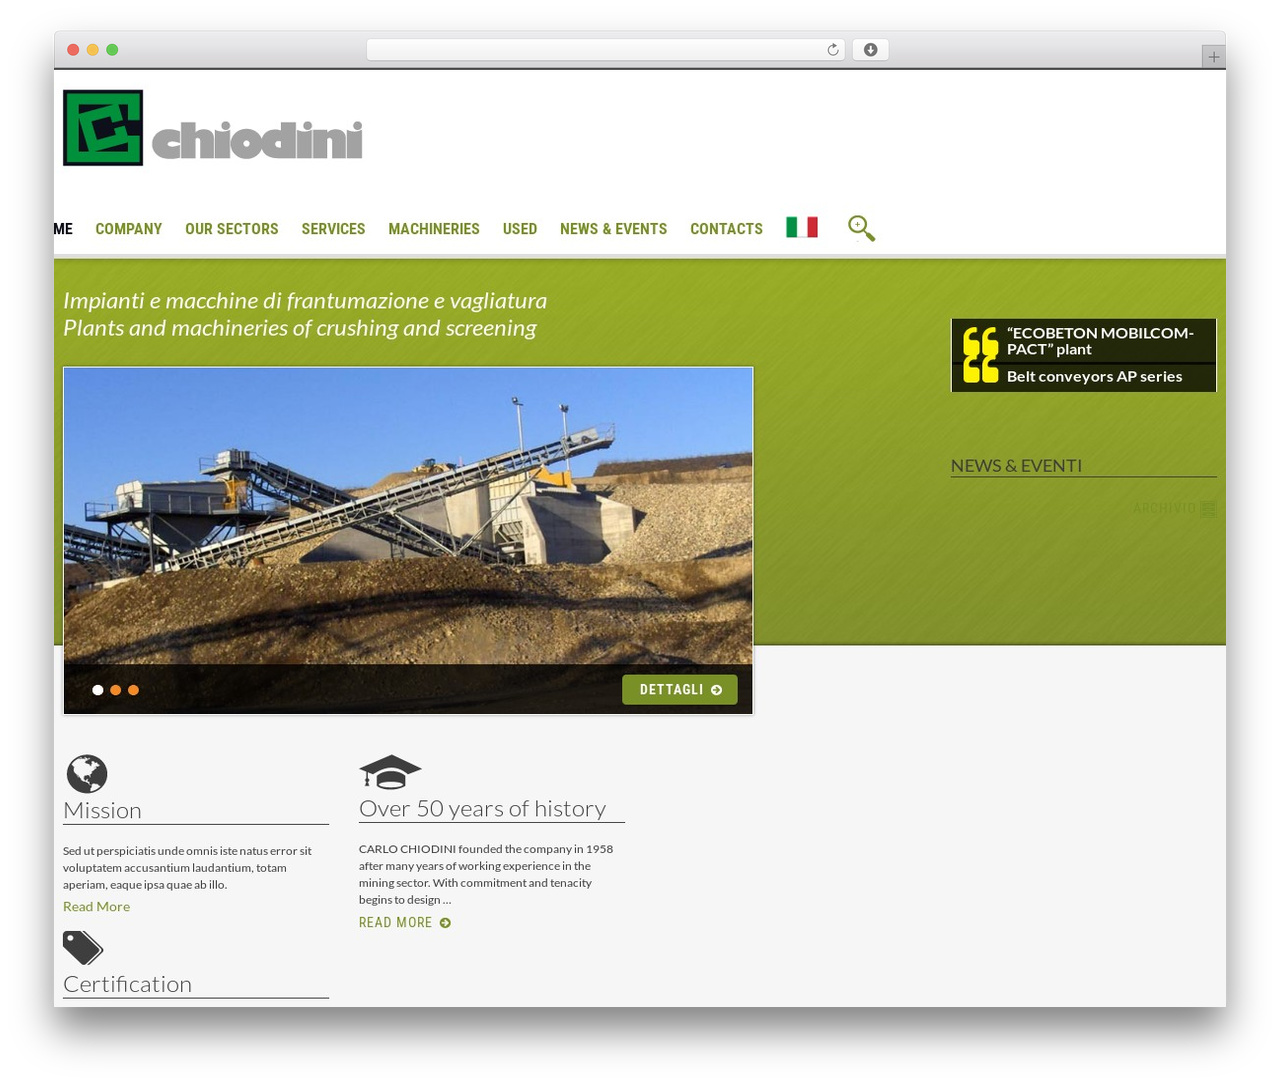This screenshot has height=1084, width=1280.
Task: Switch language via the Italian flag
Action: 802,228
